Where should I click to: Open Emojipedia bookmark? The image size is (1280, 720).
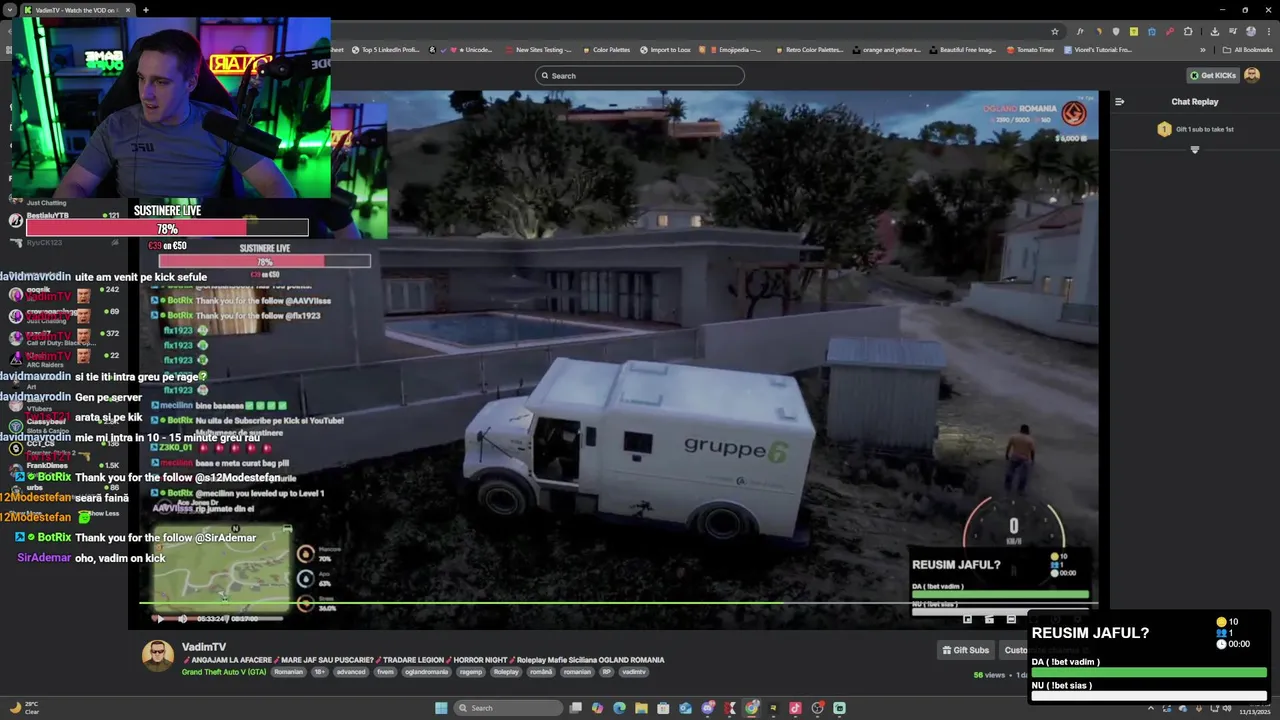pos(730,50)
